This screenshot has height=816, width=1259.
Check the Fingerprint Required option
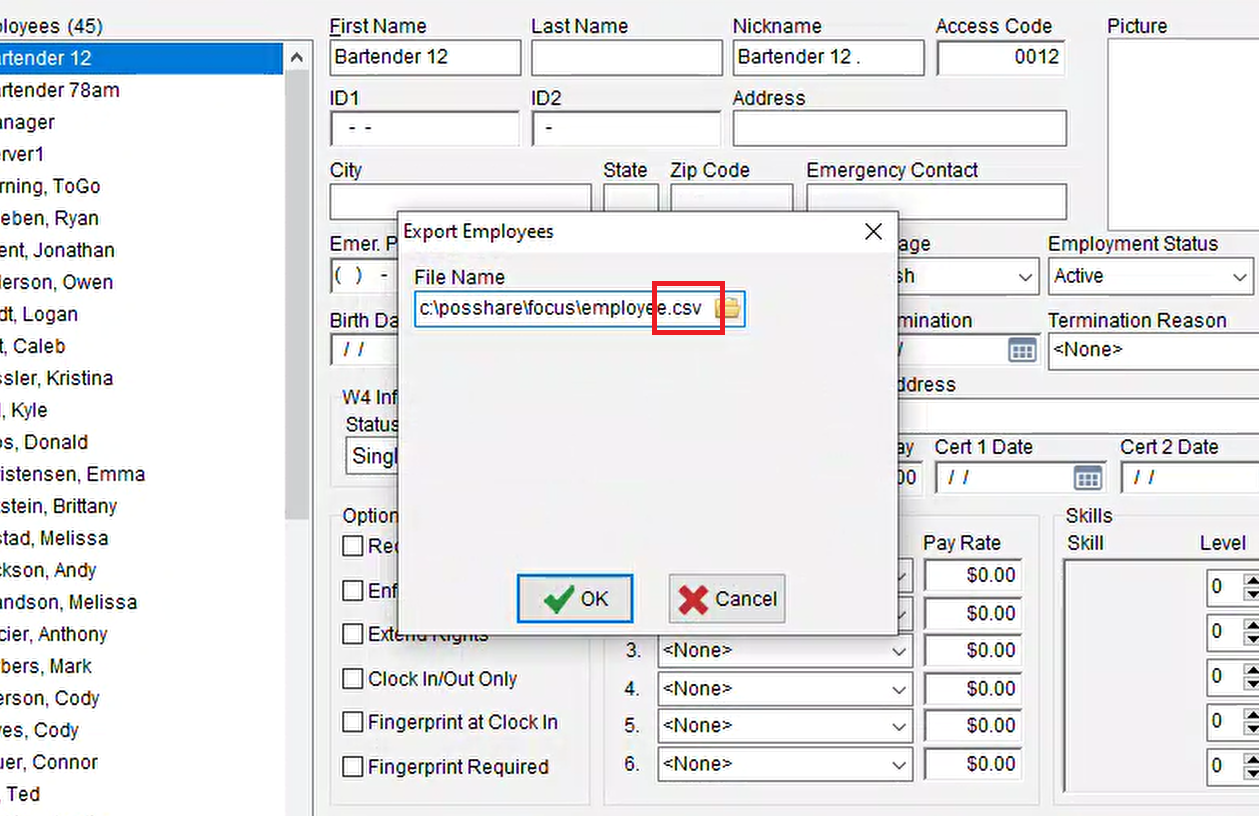(353, 767)
